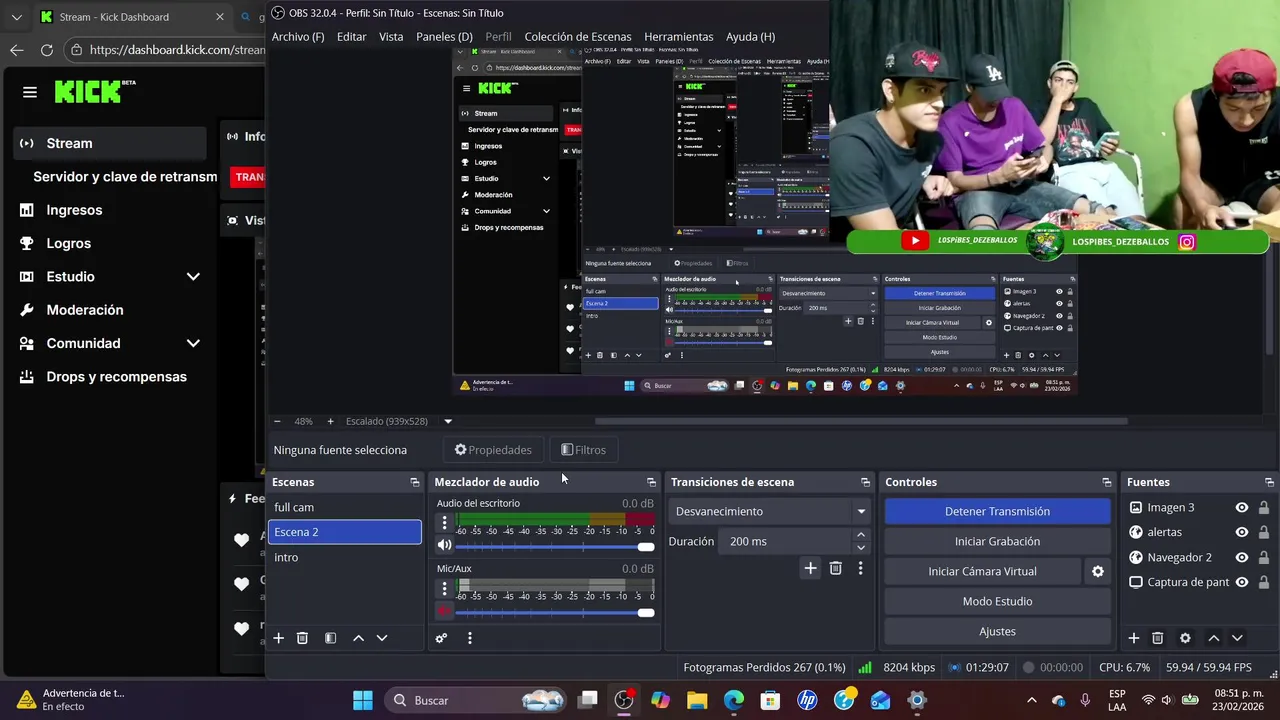
Task: Unmute the Mic/Aux speaker icon
Action: (444, 611)
